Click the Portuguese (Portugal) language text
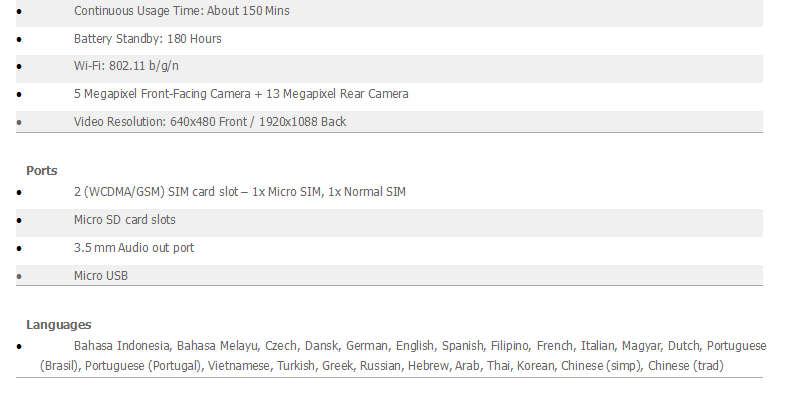Viewport: 791px width, 393px height. click(x=143, y=366)
